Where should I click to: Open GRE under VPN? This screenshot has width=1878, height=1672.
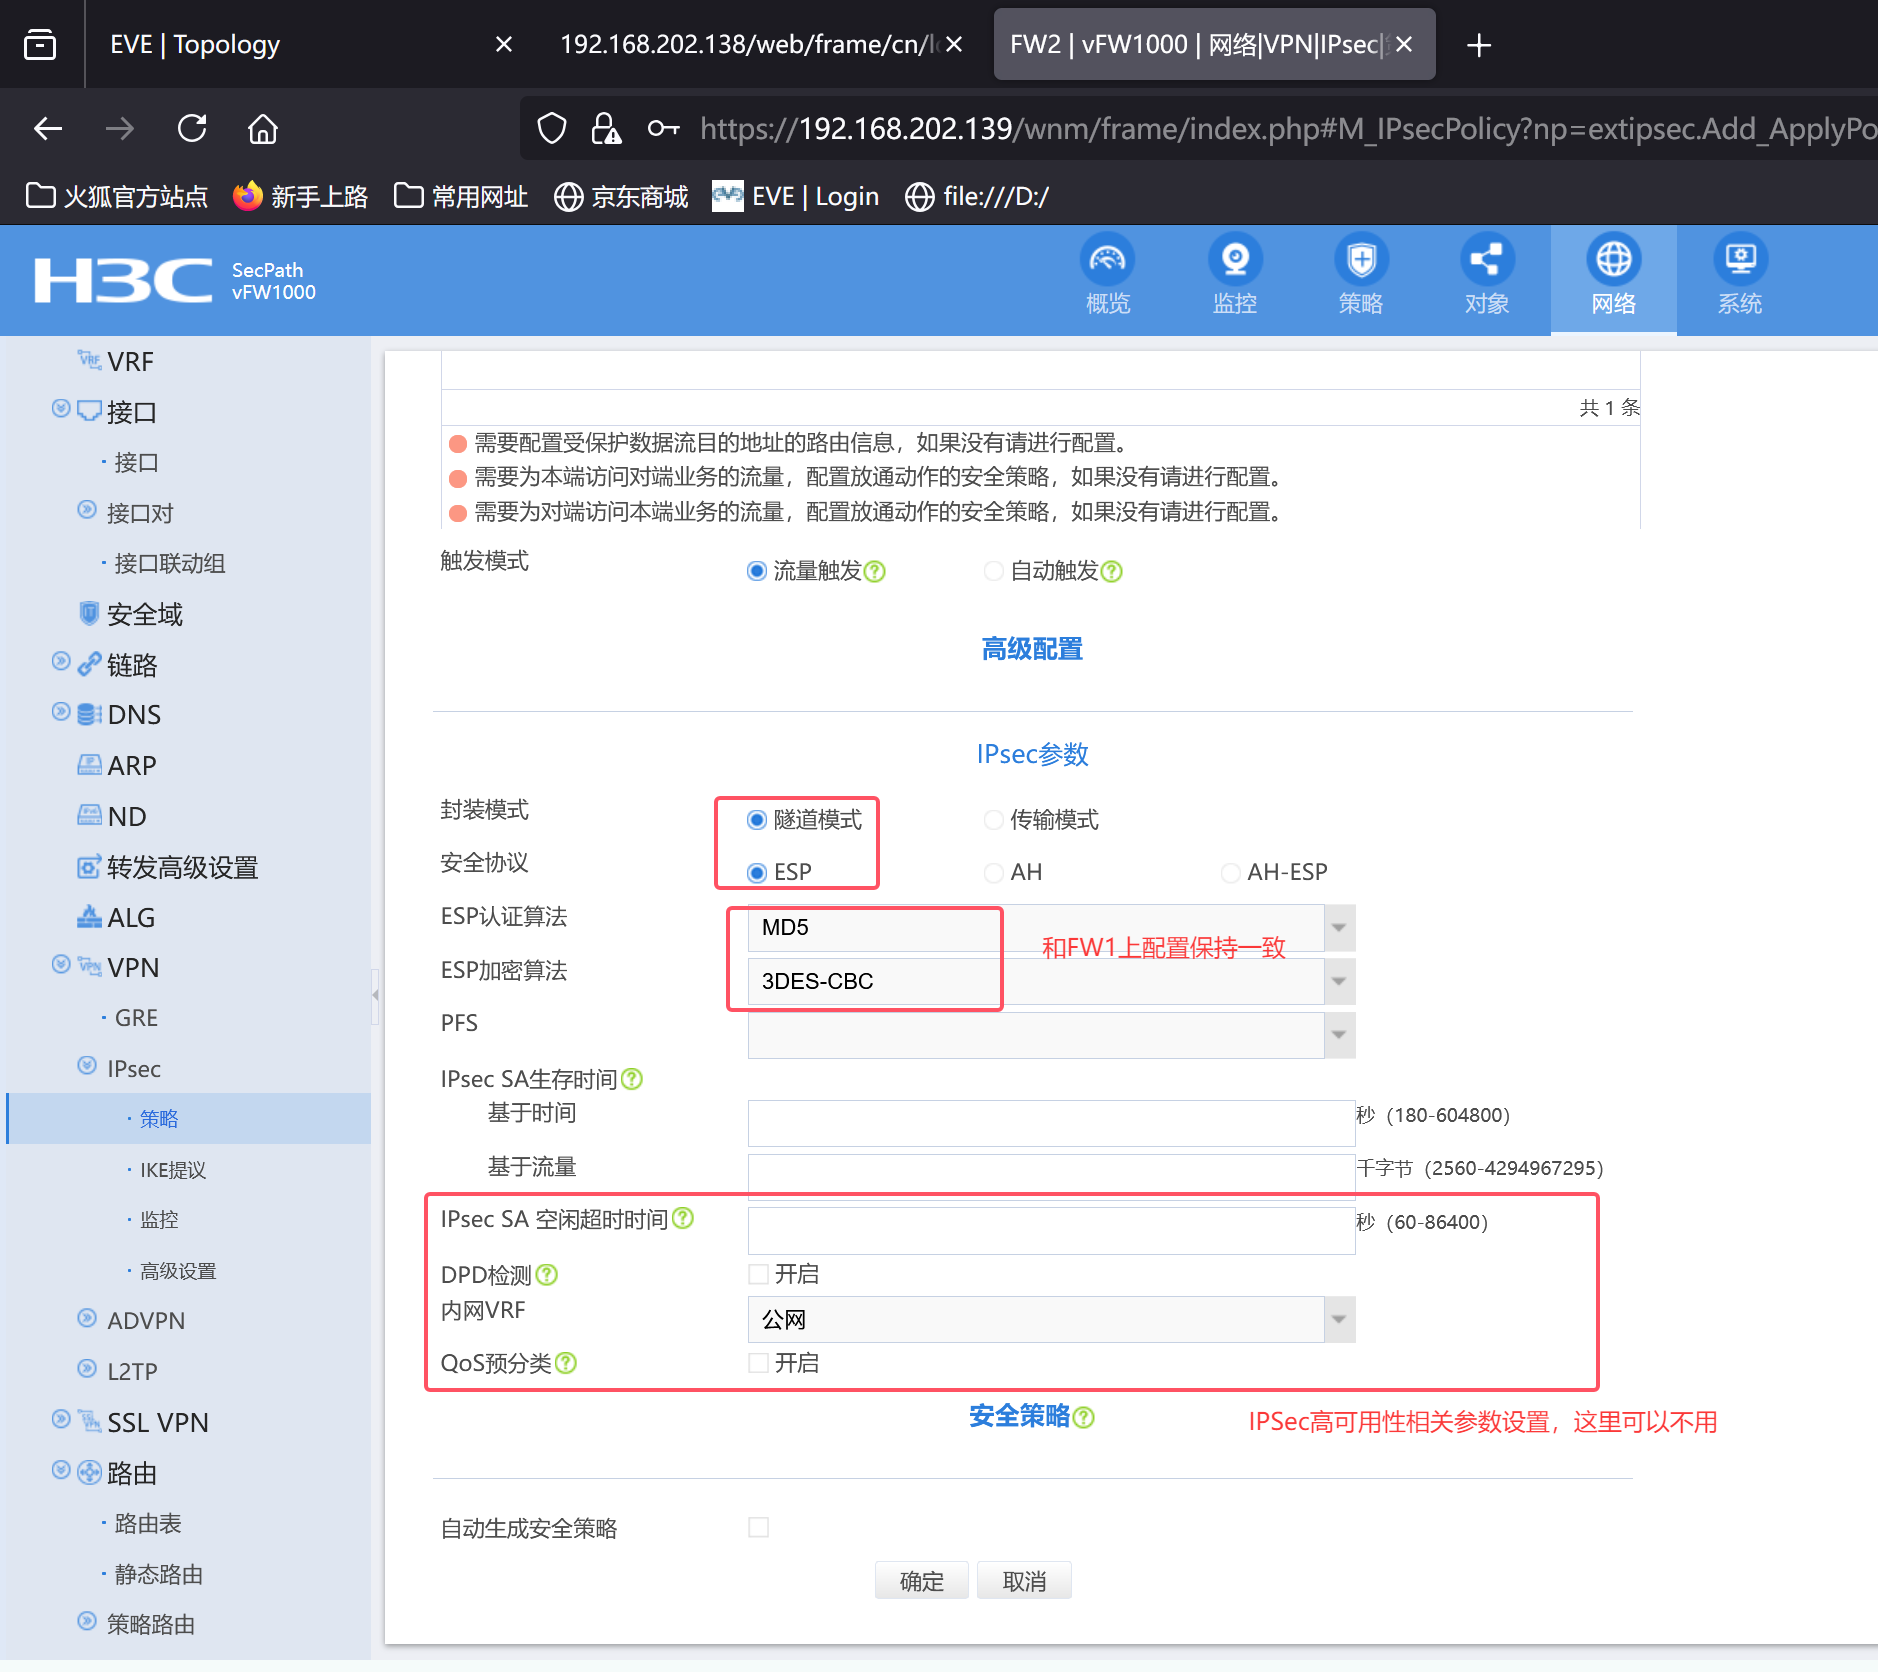click(x=136, y=1017)
